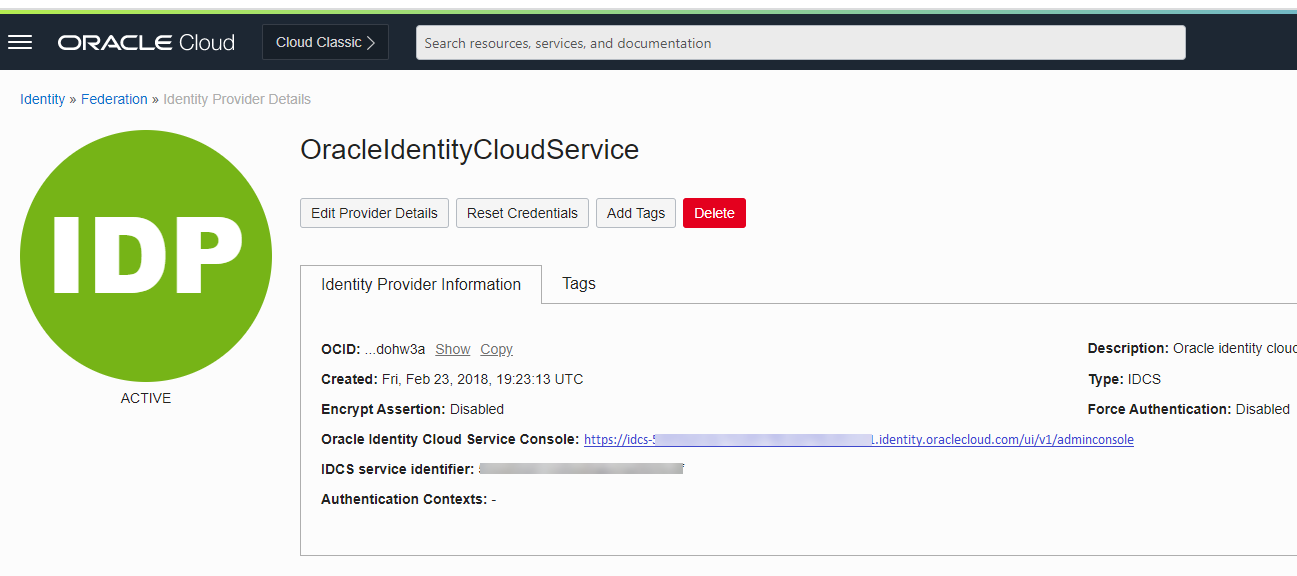Click the Add Tags button
The width and height of the screenshot is (1297, 576).
click(x=636, y=213)
